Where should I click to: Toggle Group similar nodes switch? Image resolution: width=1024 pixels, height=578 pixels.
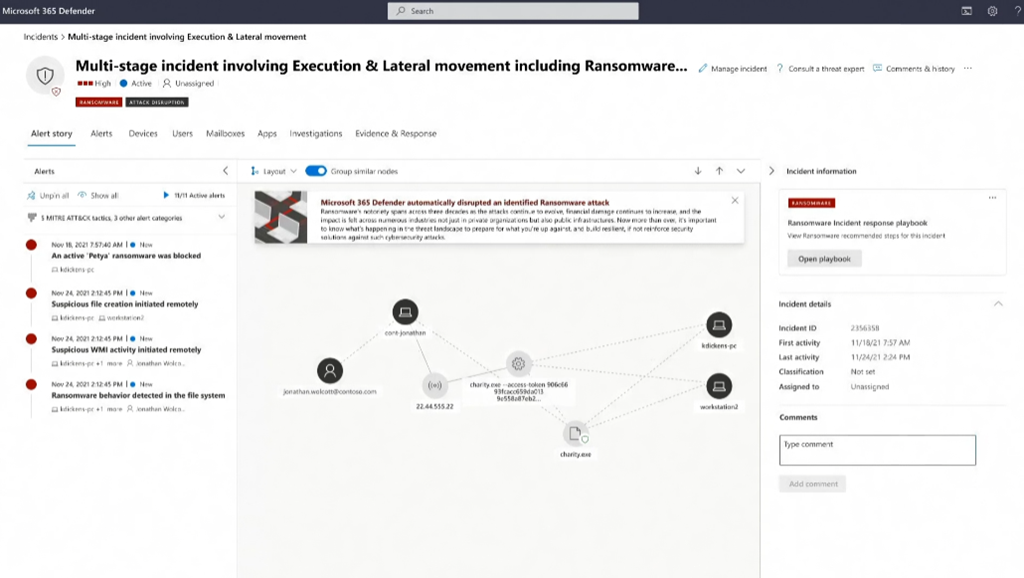[x=316, y=171]
